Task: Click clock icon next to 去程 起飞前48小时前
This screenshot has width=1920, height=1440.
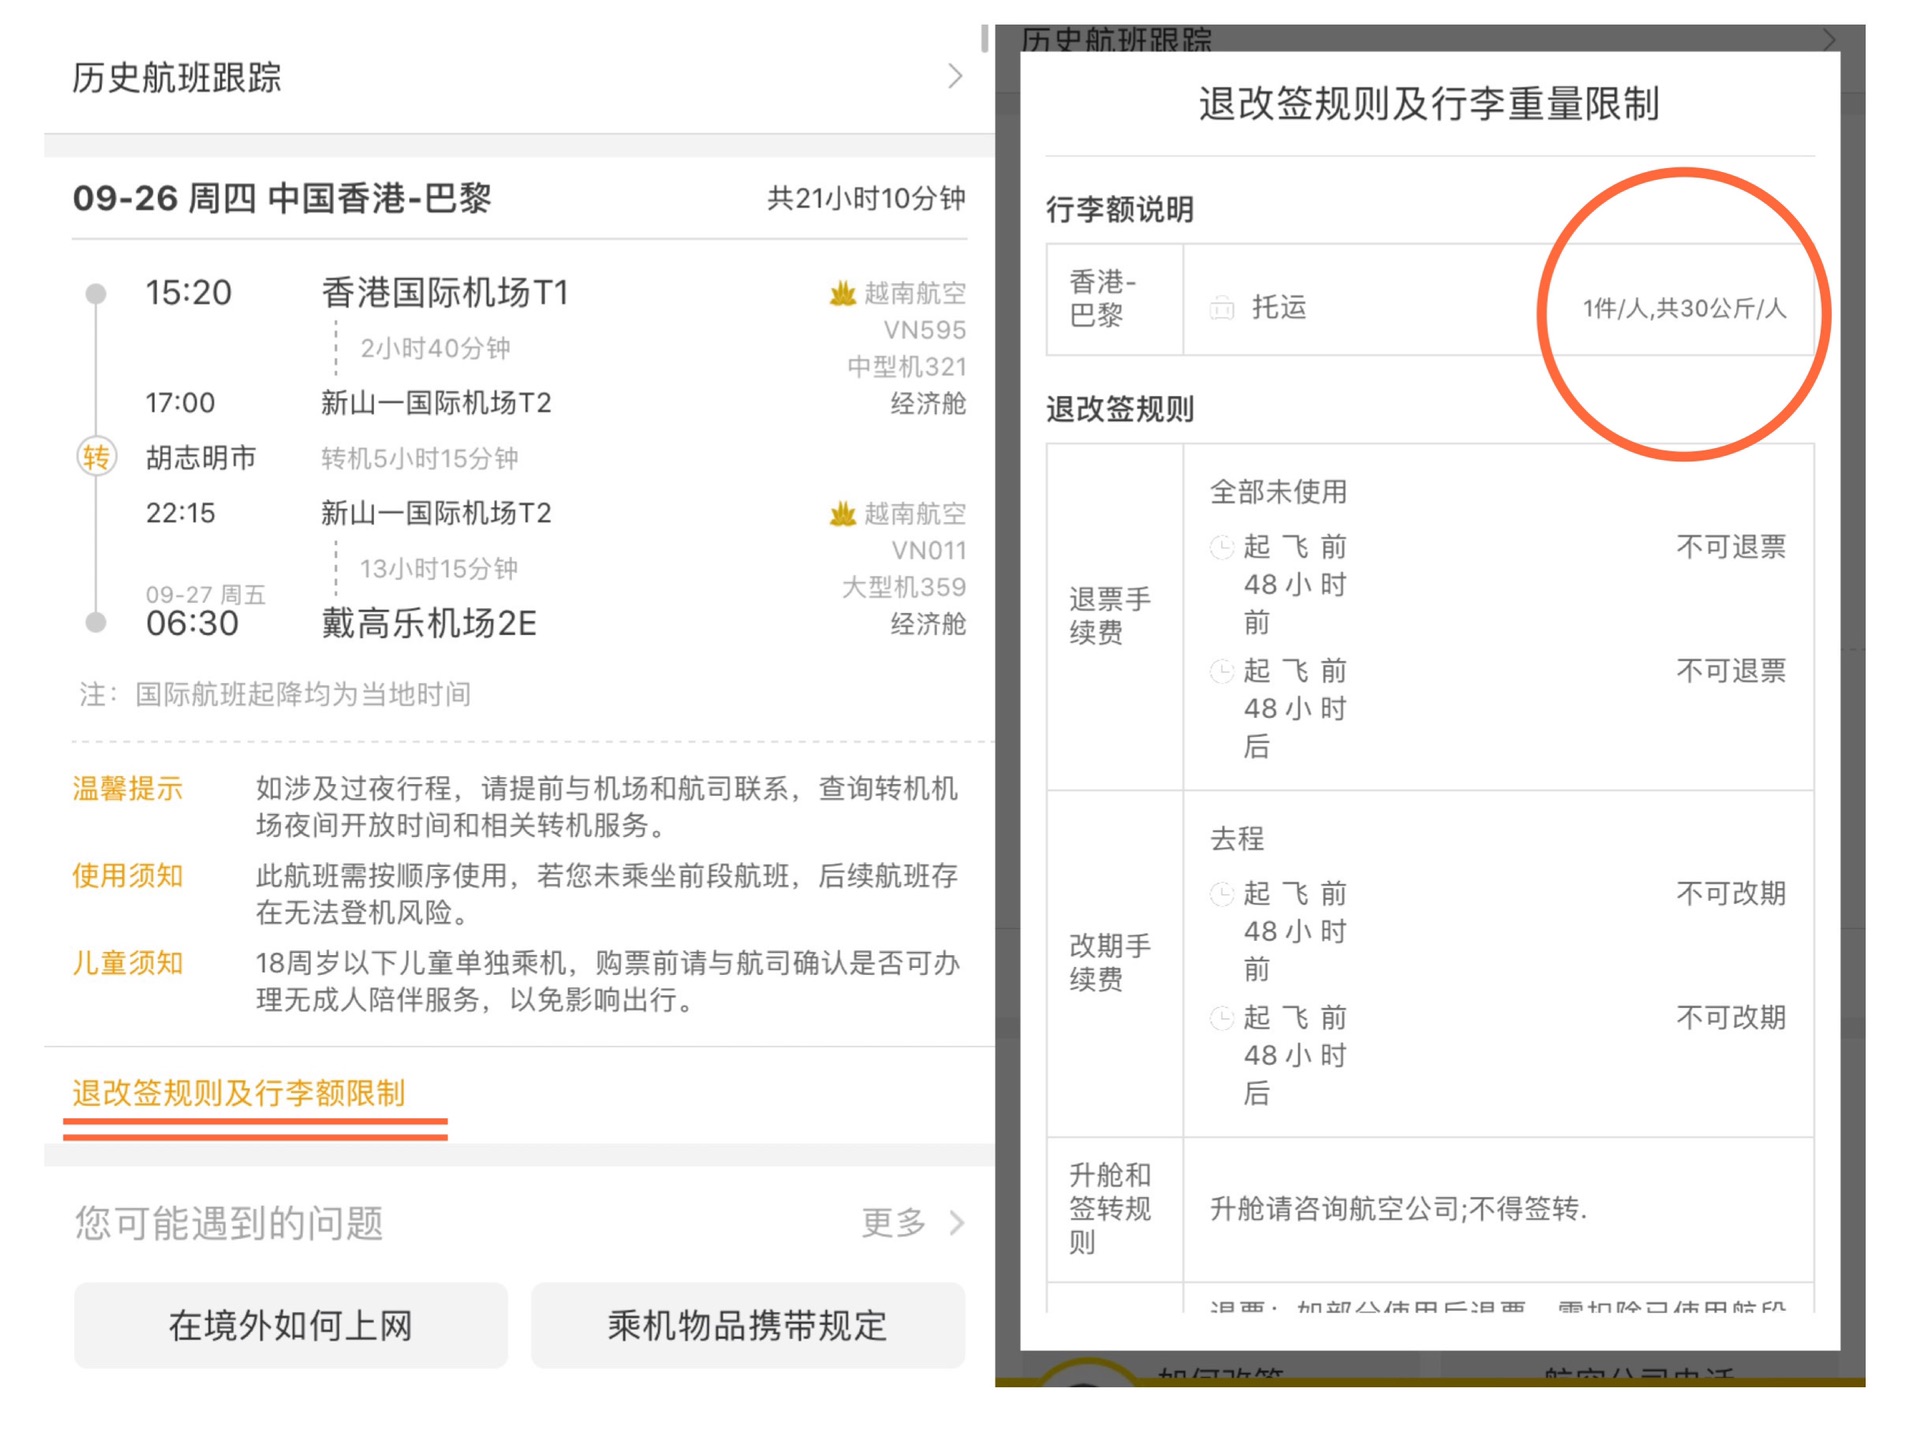Action: tap(1222, 894)
